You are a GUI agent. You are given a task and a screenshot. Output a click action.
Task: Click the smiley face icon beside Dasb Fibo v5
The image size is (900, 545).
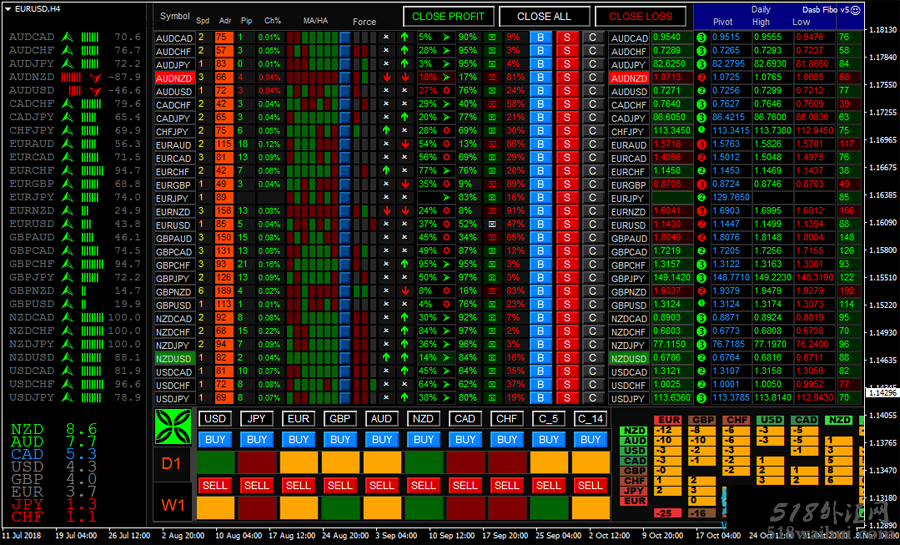(855, 10)
